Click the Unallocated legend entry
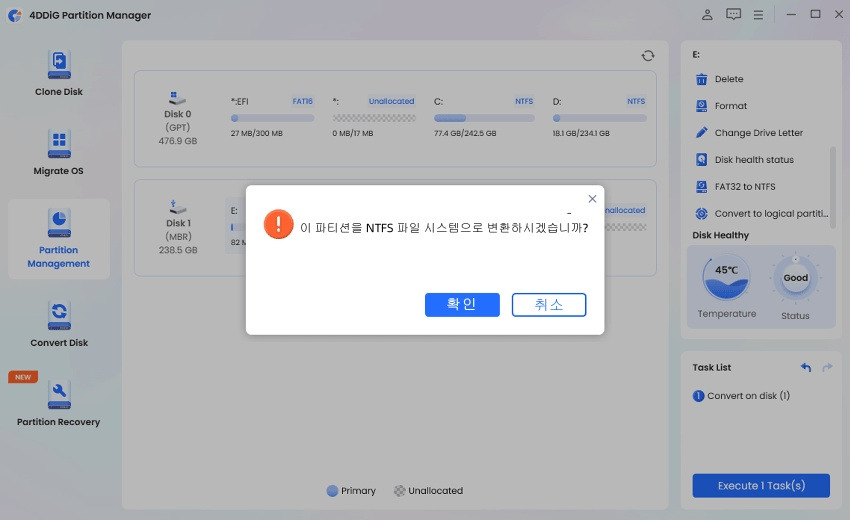Image resolution: width=850 pixels, height=520 pixels. 428,491
